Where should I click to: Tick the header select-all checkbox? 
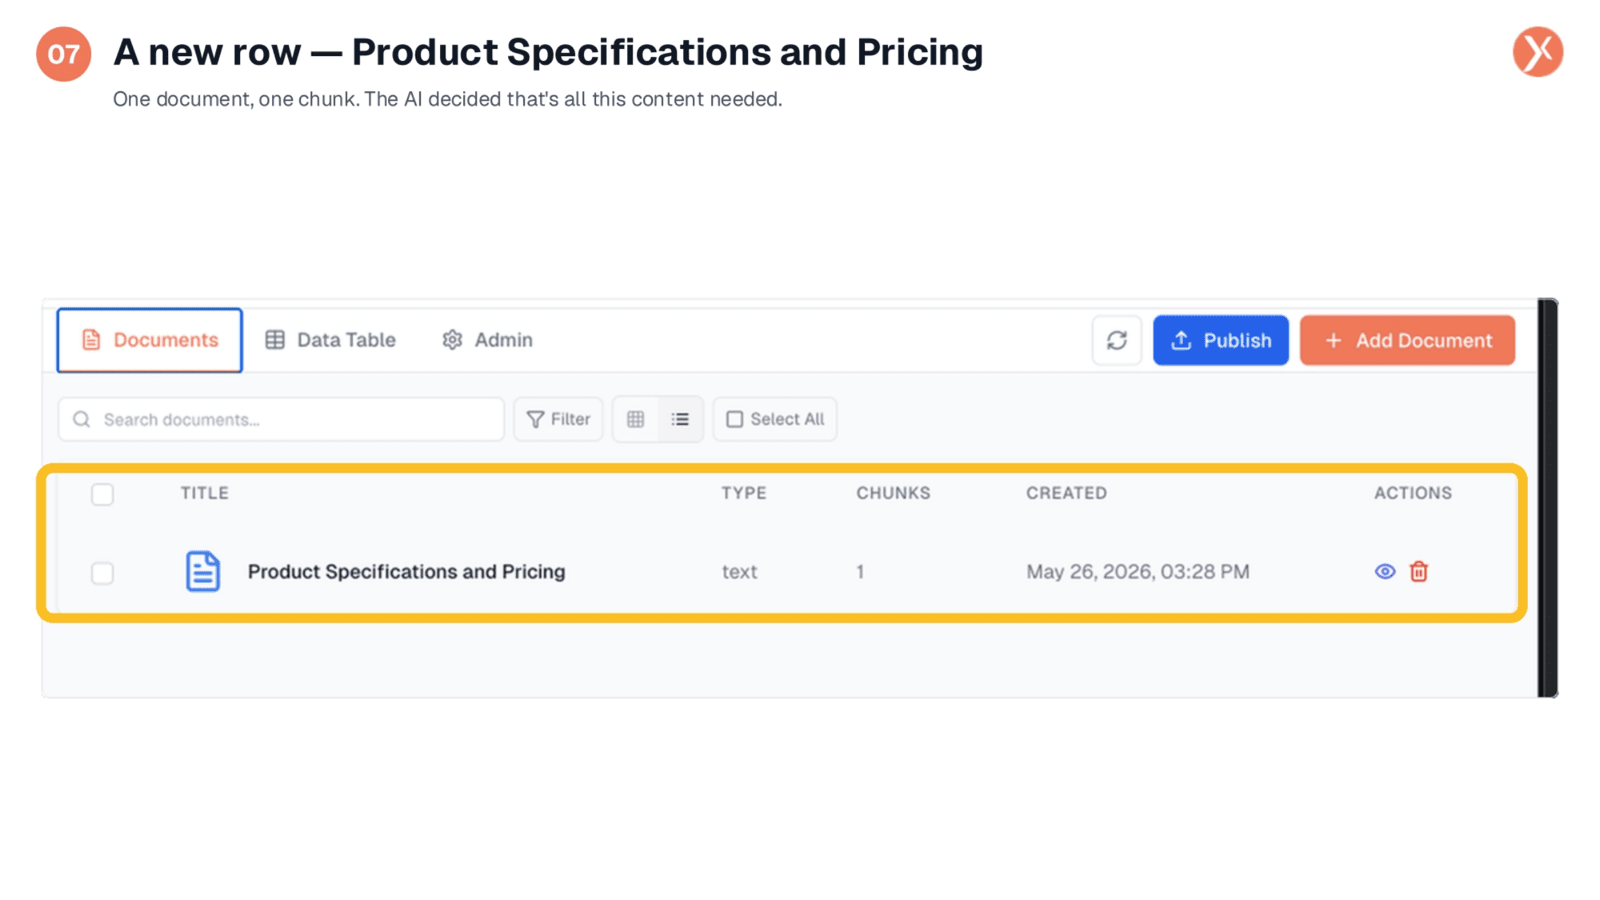pos(102,494)
